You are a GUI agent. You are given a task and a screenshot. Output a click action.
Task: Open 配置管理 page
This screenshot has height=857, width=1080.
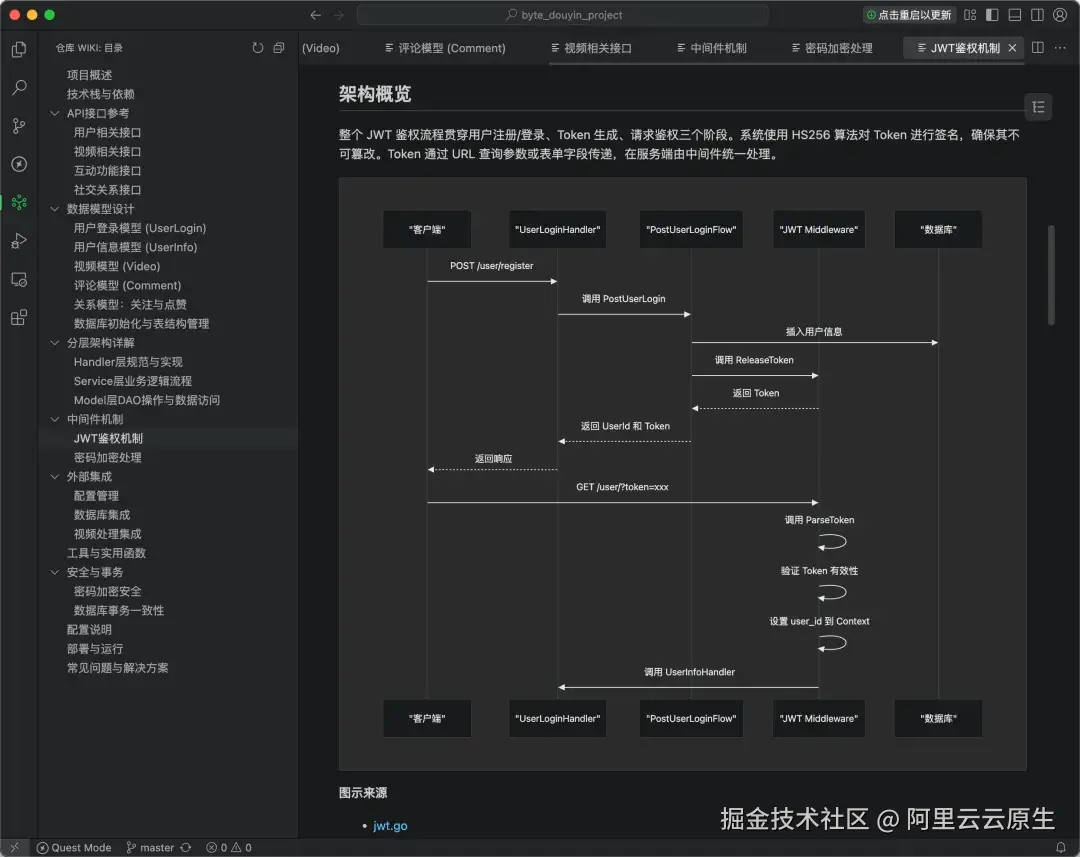[x=96, y=495]
